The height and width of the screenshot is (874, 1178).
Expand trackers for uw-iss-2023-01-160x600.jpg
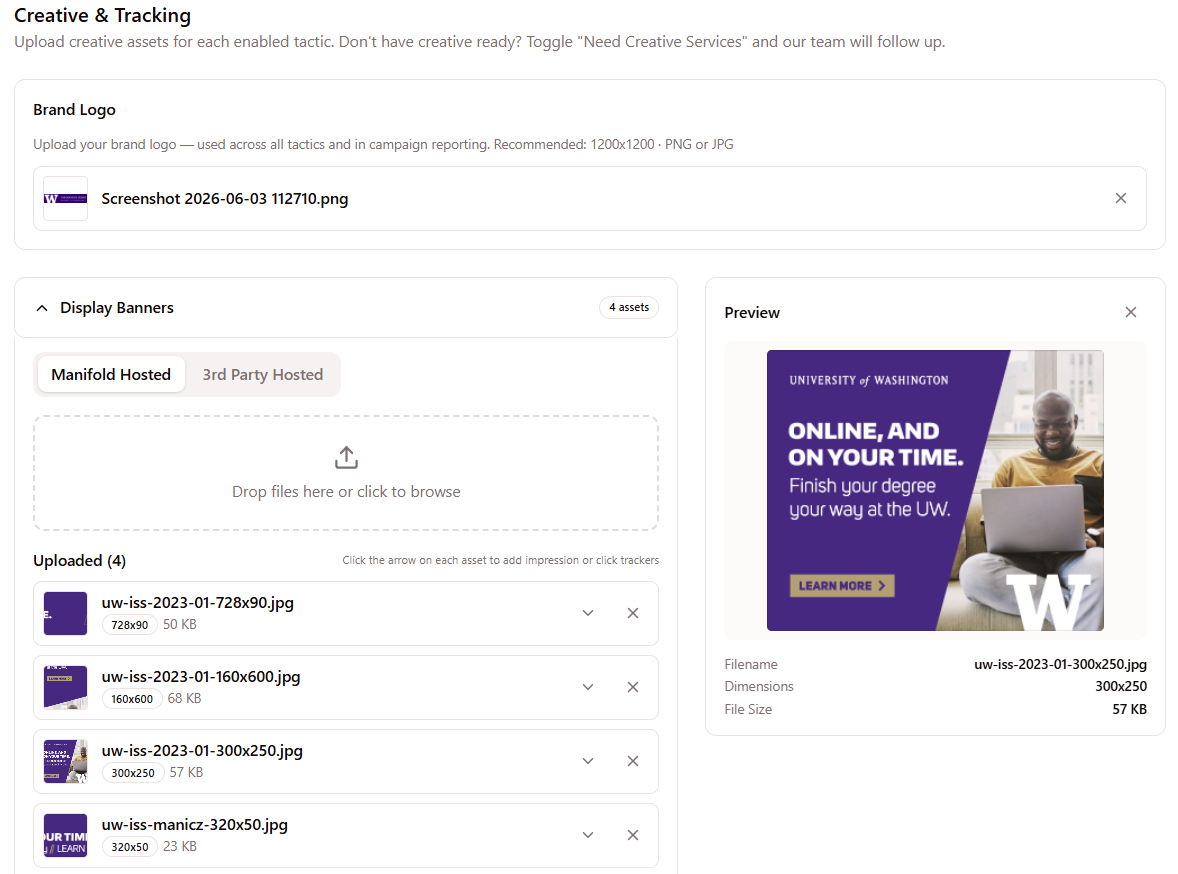click(x=588, y=687)
